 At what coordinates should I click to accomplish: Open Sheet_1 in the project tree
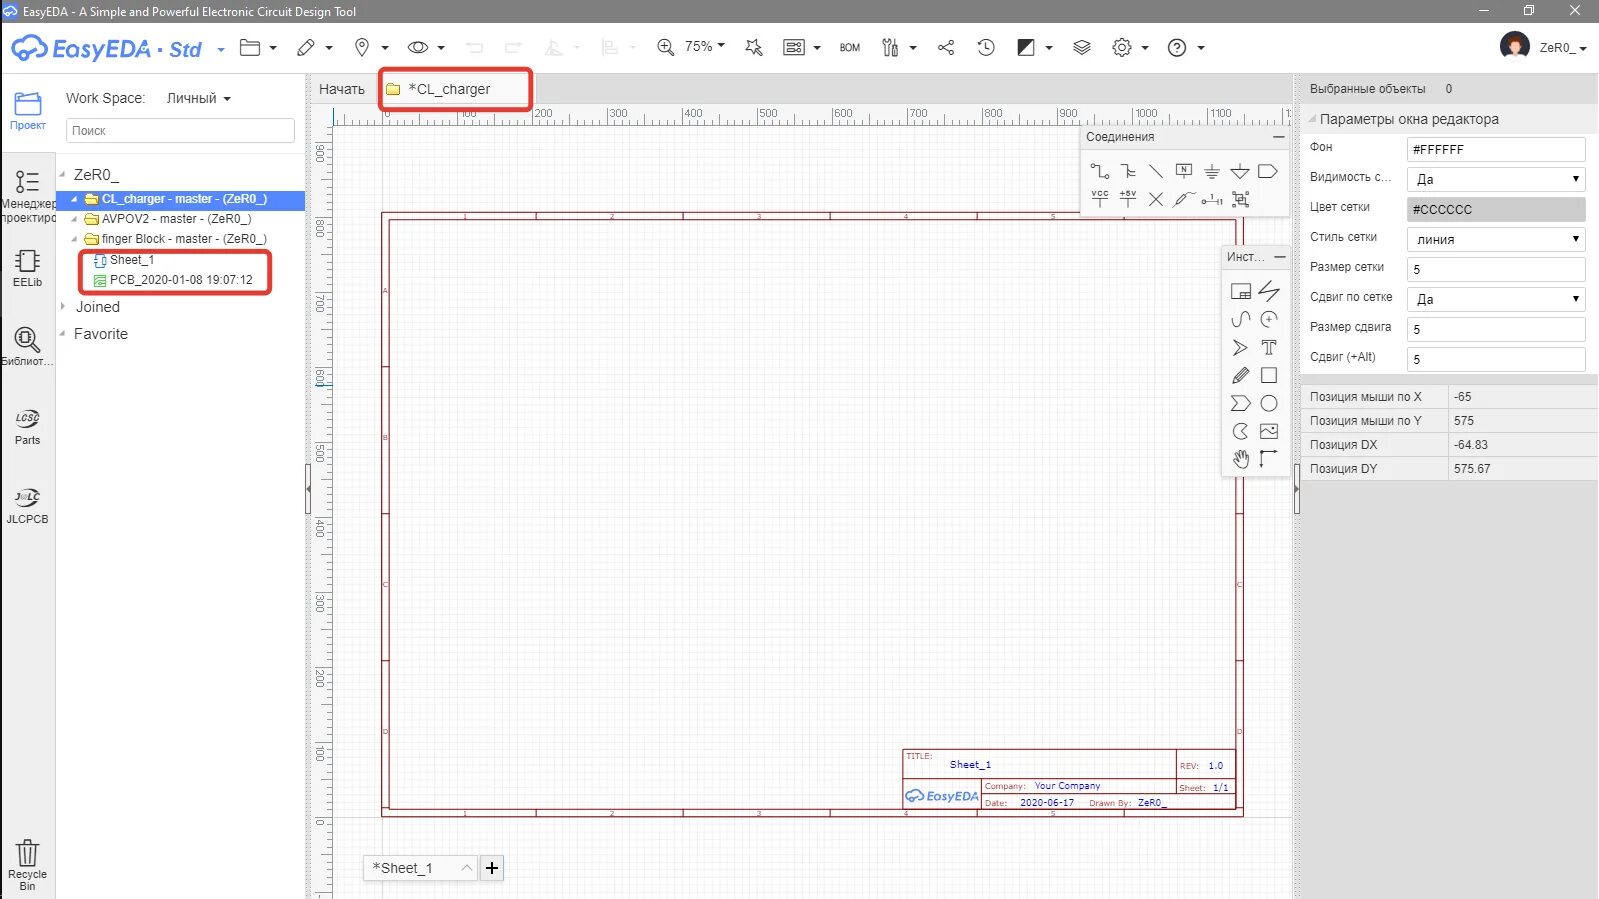tap(132, 260)
